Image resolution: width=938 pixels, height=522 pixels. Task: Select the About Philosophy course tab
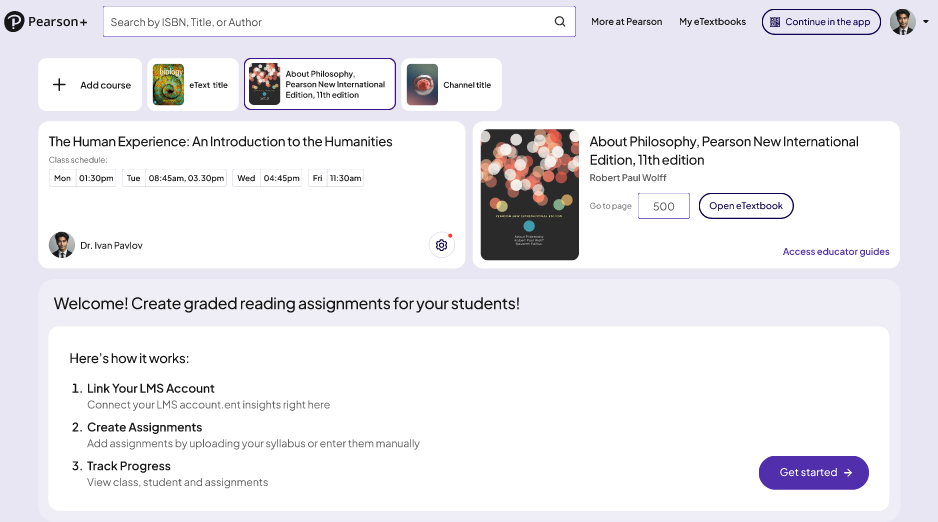(x=319, y=84)
